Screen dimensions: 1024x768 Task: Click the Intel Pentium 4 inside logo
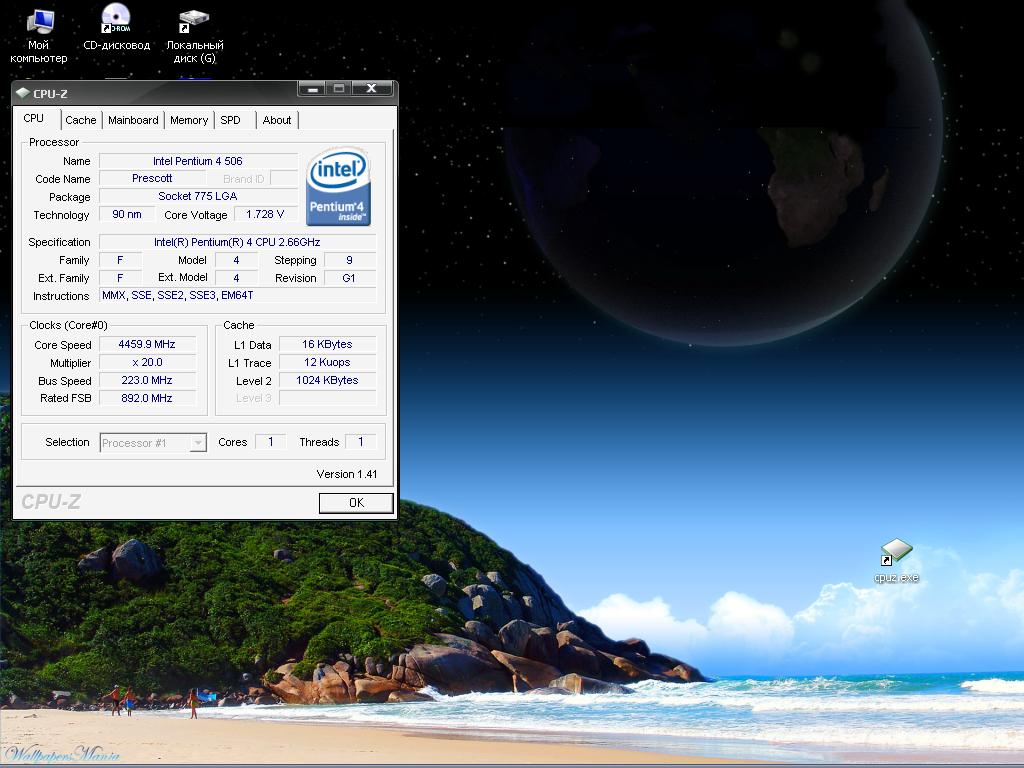pos(338,186)
